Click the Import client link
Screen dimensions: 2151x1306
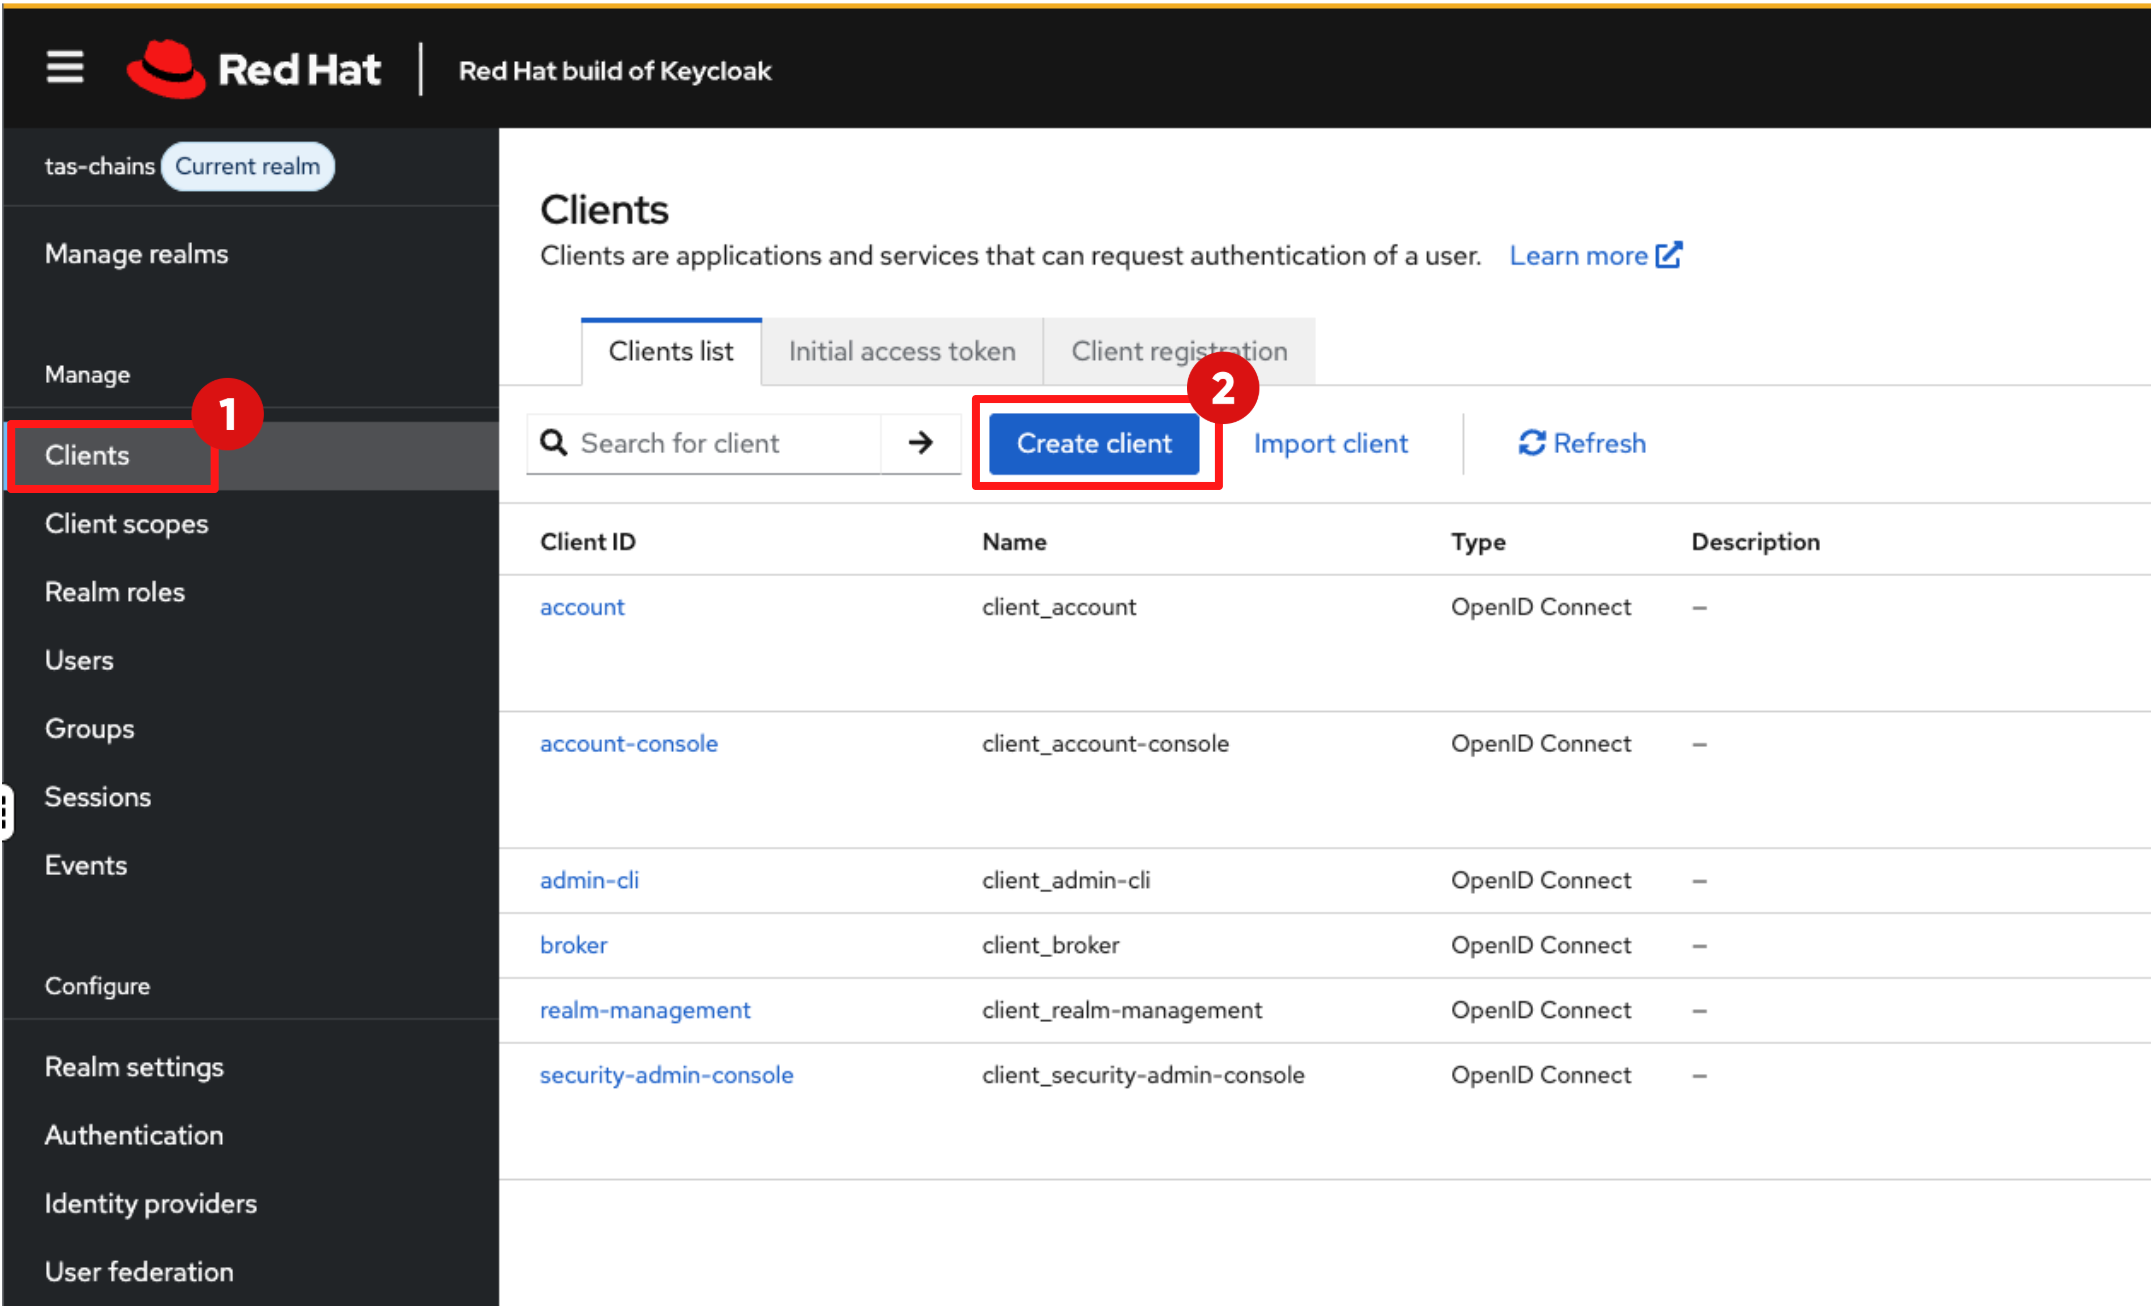1330,443
